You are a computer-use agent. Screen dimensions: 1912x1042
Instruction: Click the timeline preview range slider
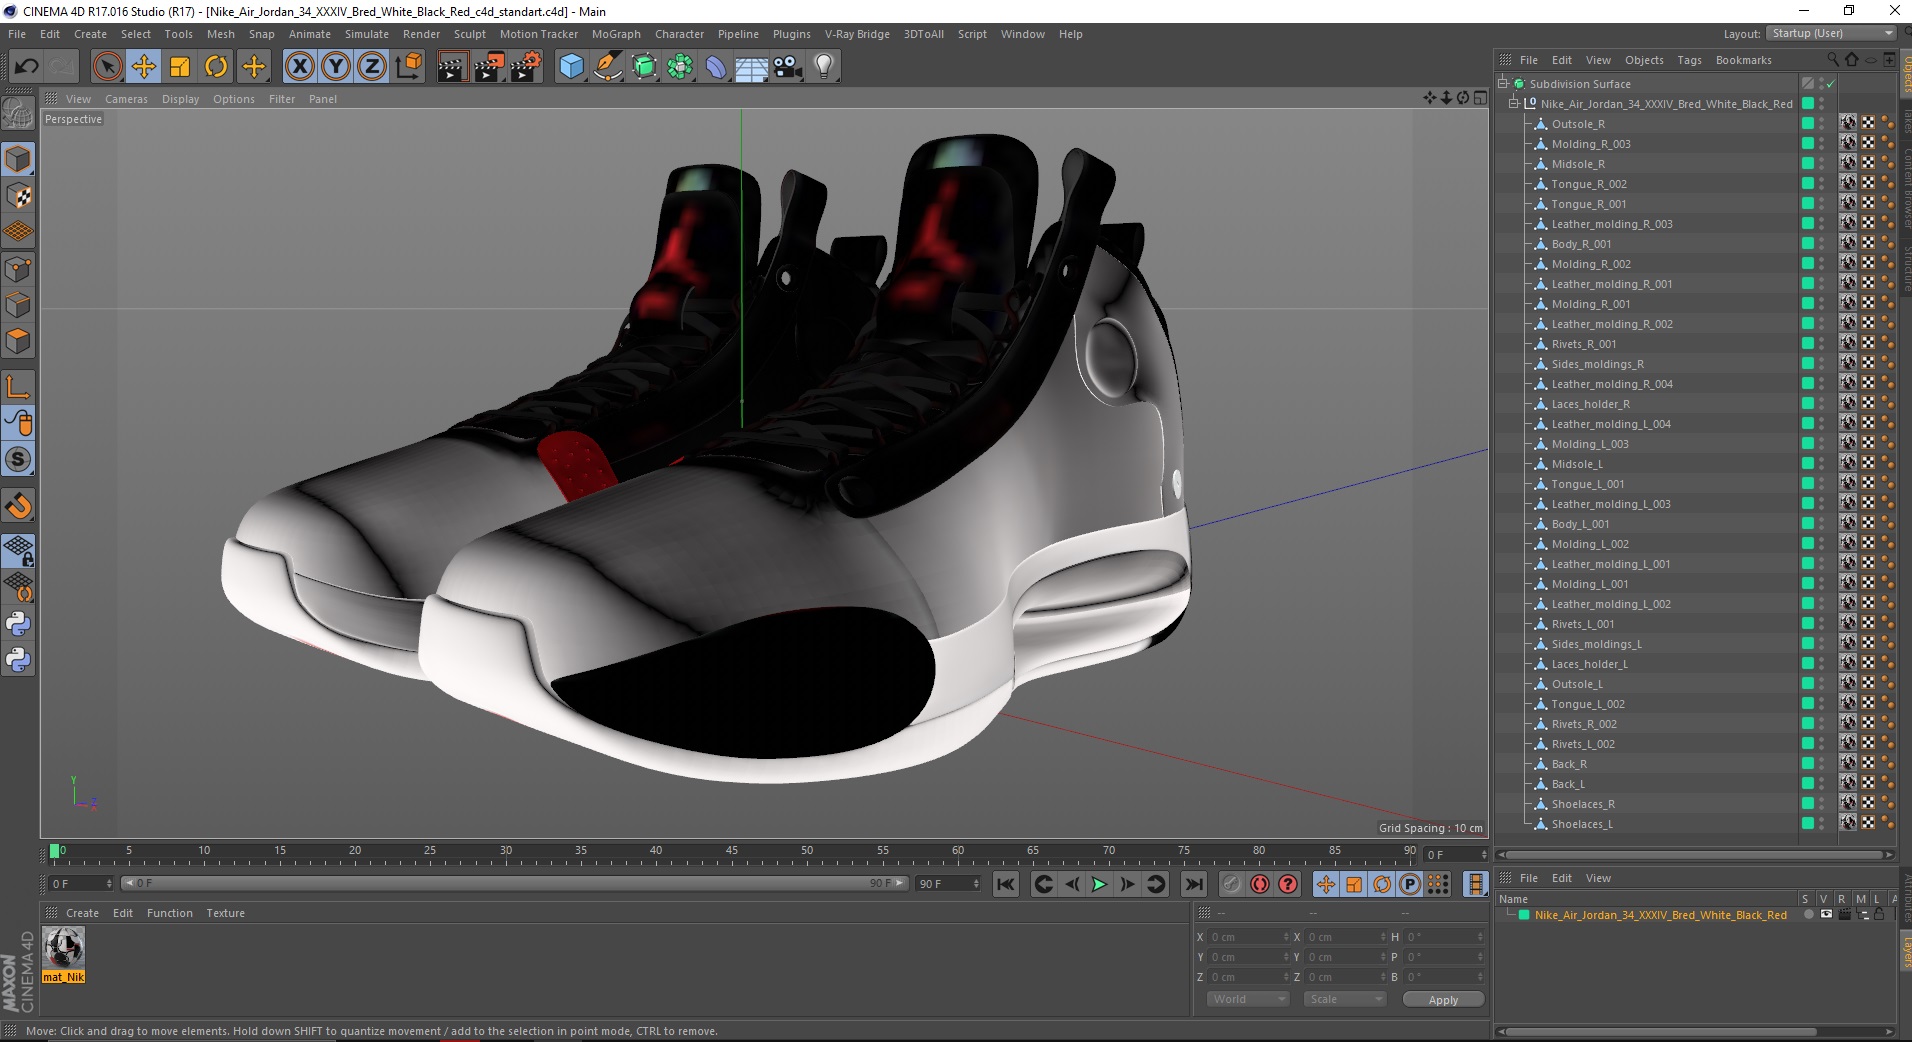[x=514, y=883]
